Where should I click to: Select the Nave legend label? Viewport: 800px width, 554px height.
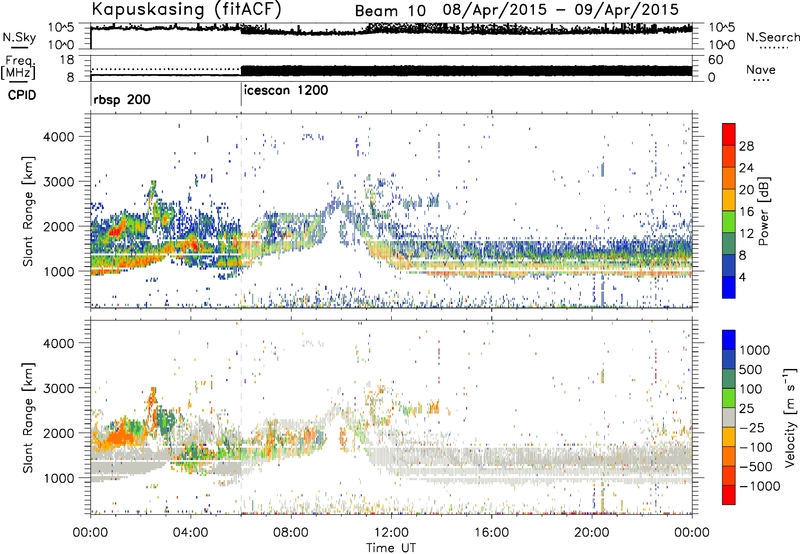(x=761, y=69)
